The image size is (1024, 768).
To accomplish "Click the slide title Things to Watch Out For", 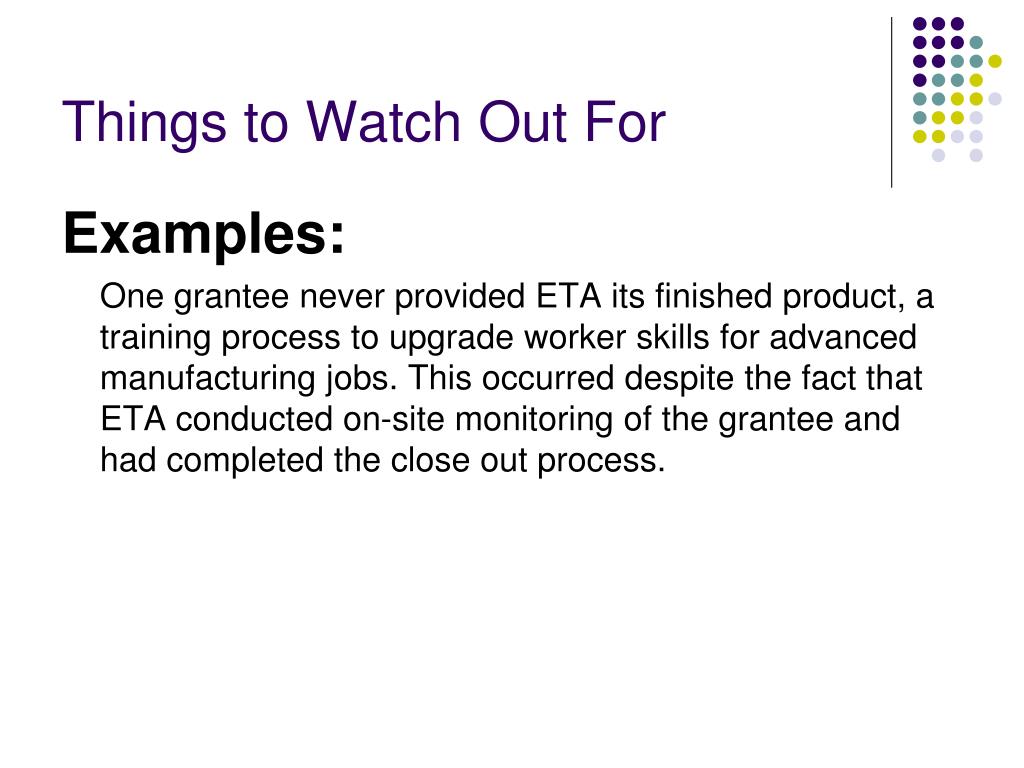I will (364, 122).
